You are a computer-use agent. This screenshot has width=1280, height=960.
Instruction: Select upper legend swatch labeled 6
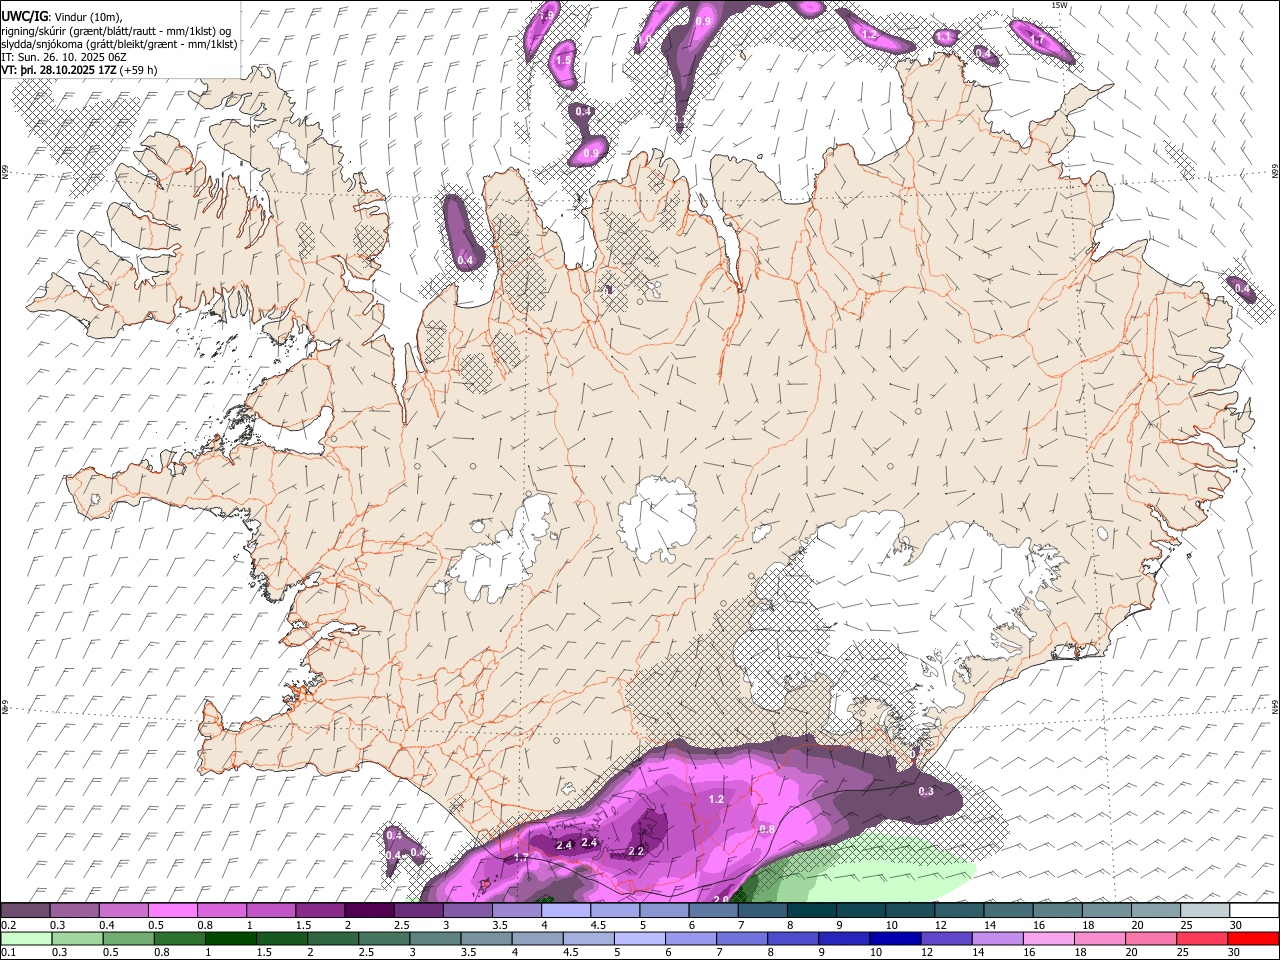[712, 910]
